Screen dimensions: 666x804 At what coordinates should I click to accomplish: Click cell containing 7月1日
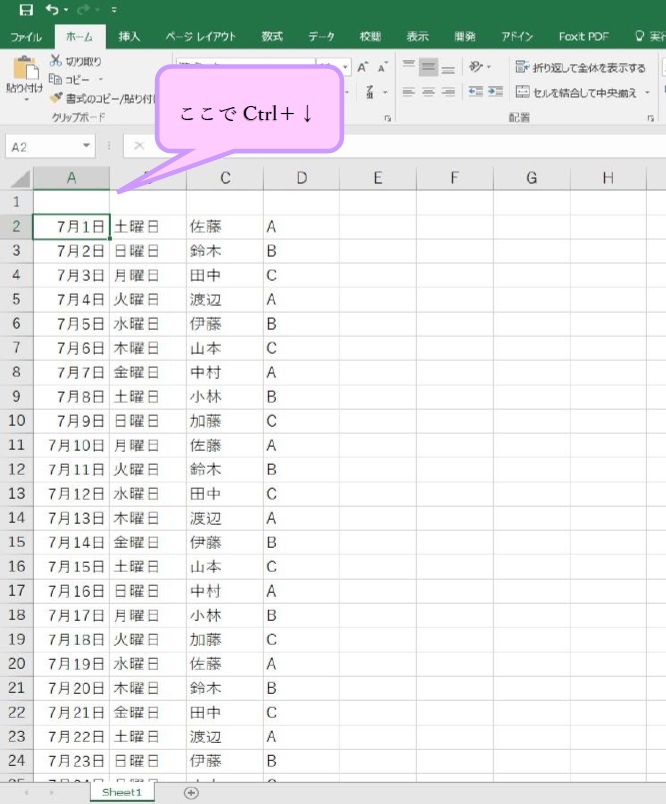tap(71, 227)
